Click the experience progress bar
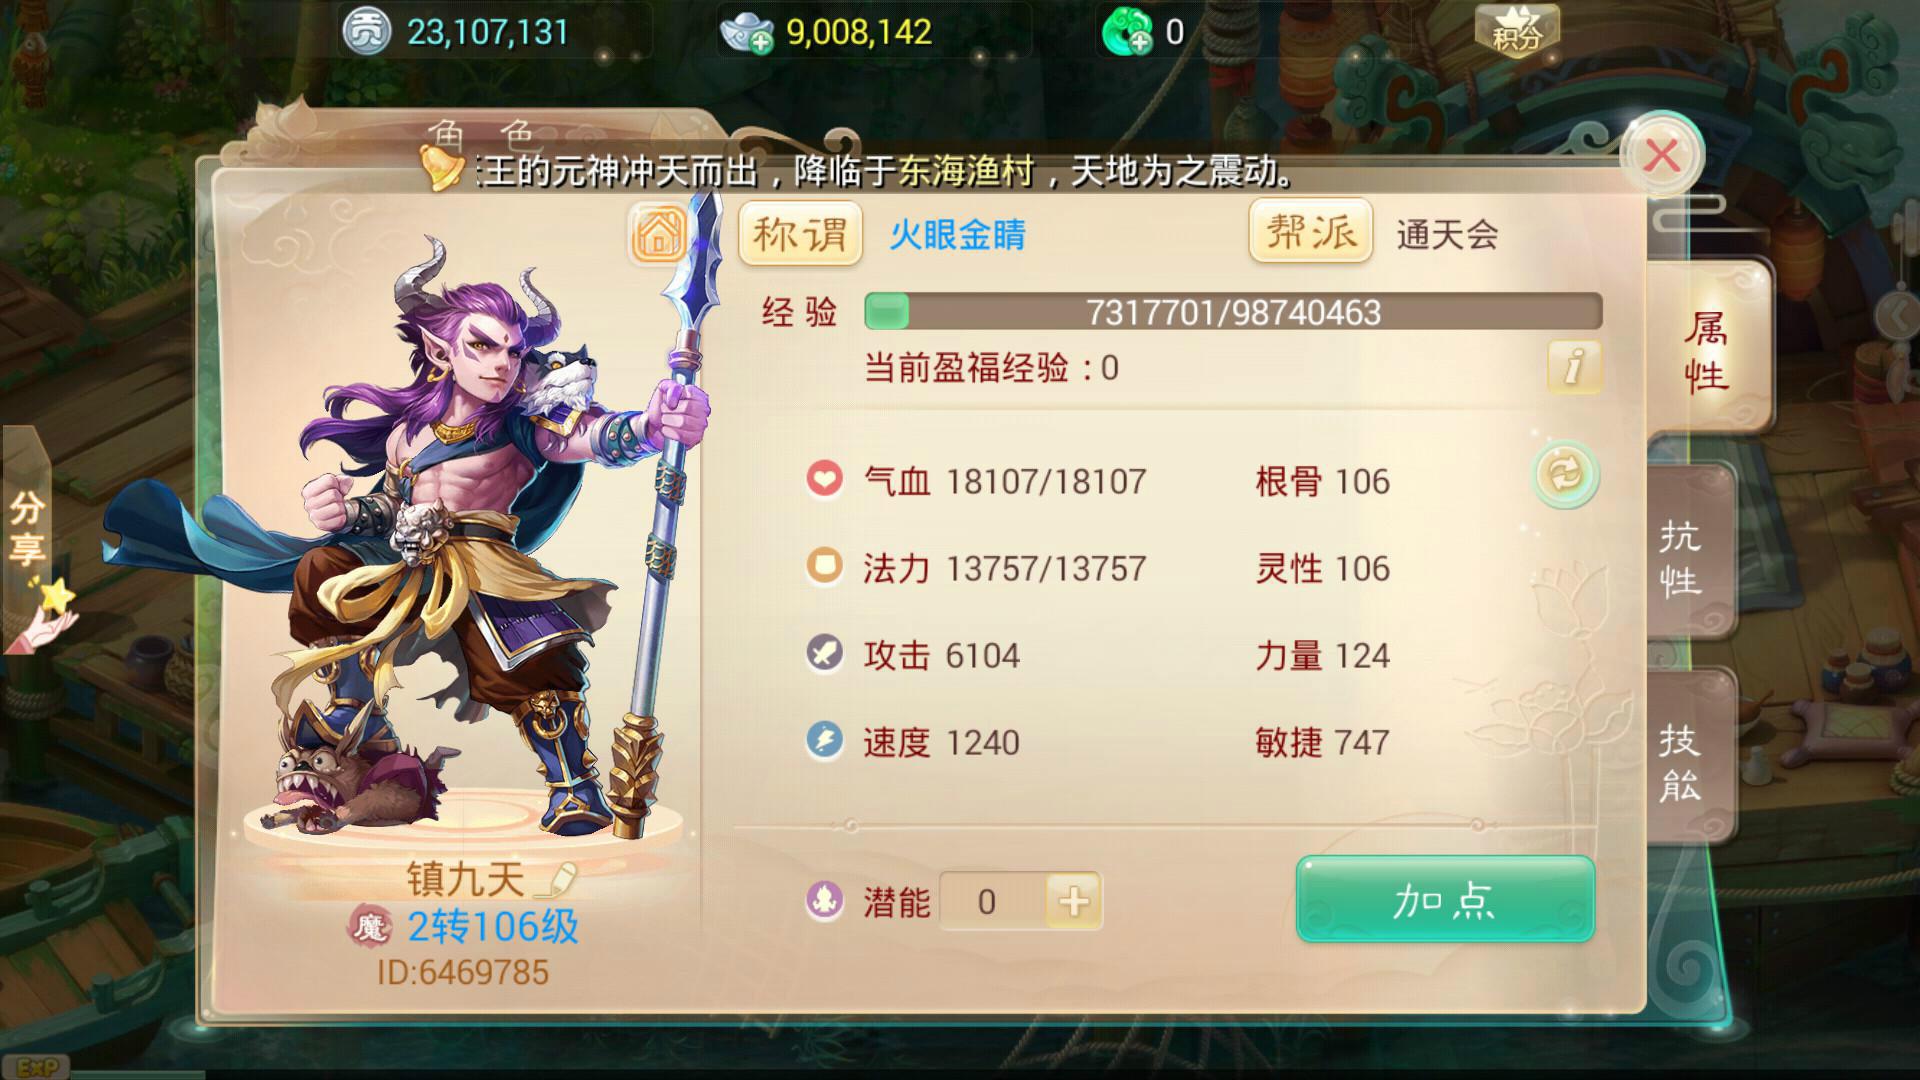 [1233, 312]
